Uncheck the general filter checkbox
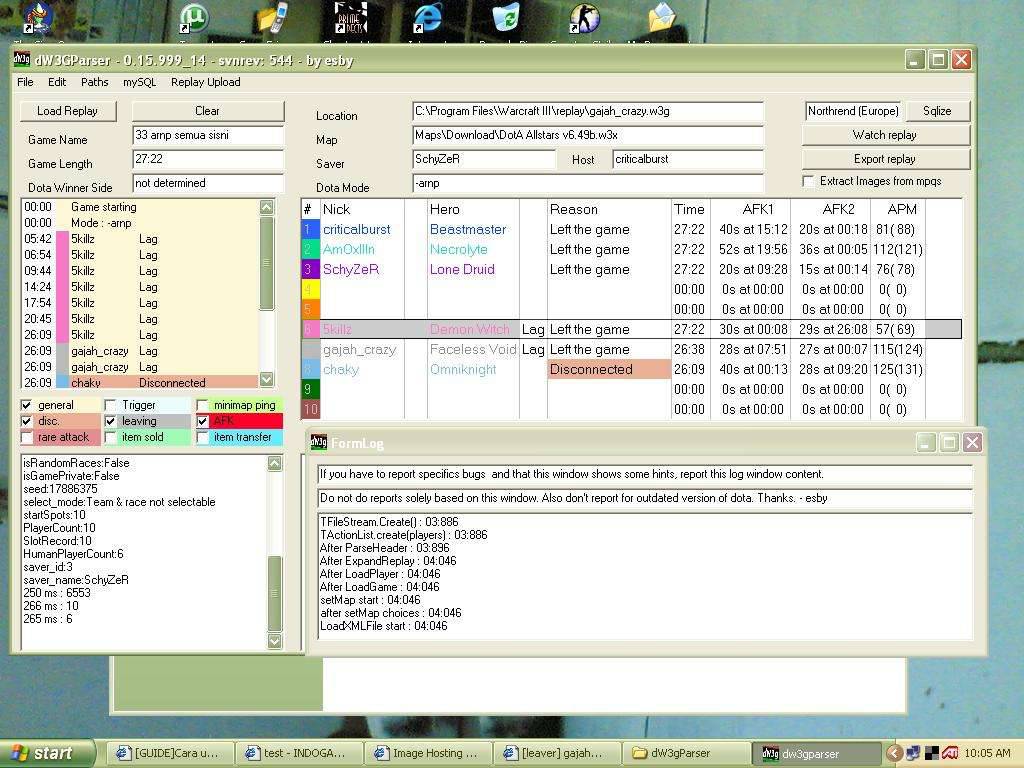Image resolution: width=1024 pixels, height=768 pixels. point(27,406)
